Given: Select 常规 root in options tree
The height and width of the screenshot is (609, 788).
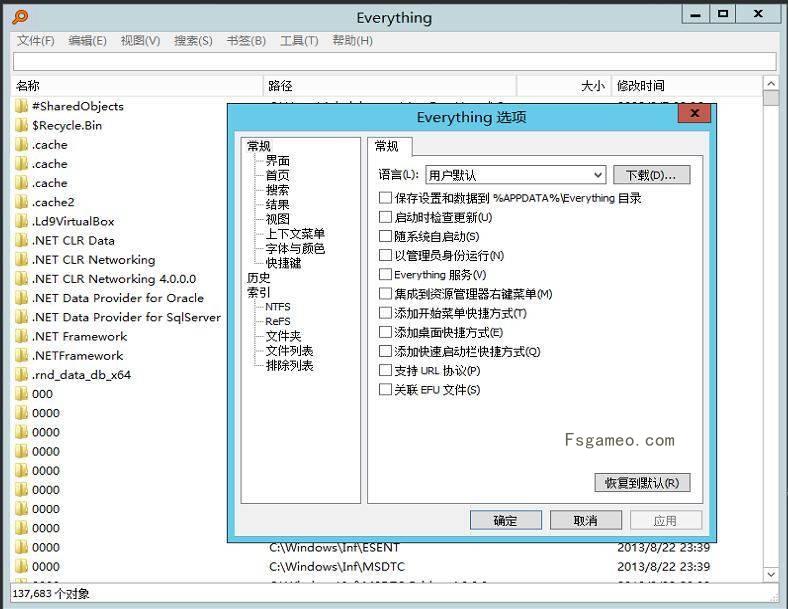Looking at the screenshot, I should click(x=258, y=146).
